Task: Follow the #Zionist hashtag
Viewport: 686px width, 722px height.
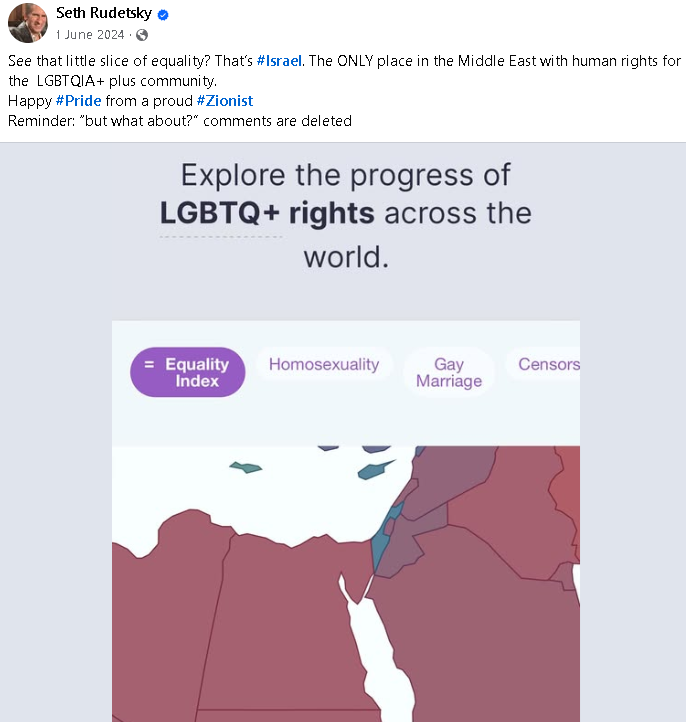Action: pos(225,101)
